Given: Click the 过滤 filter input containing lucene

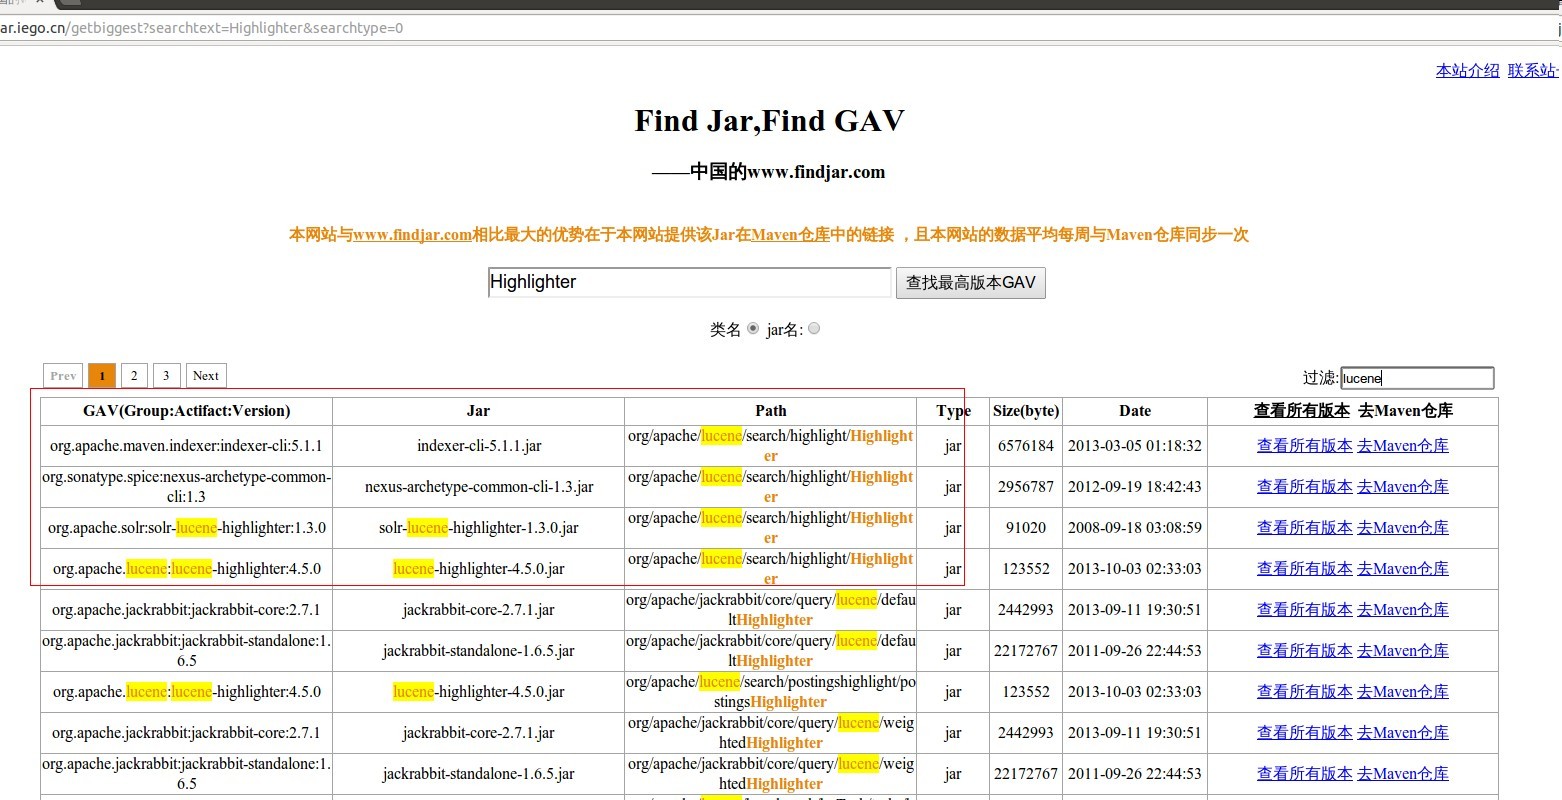Looking at the screenshot, I should click(1416, 378).
